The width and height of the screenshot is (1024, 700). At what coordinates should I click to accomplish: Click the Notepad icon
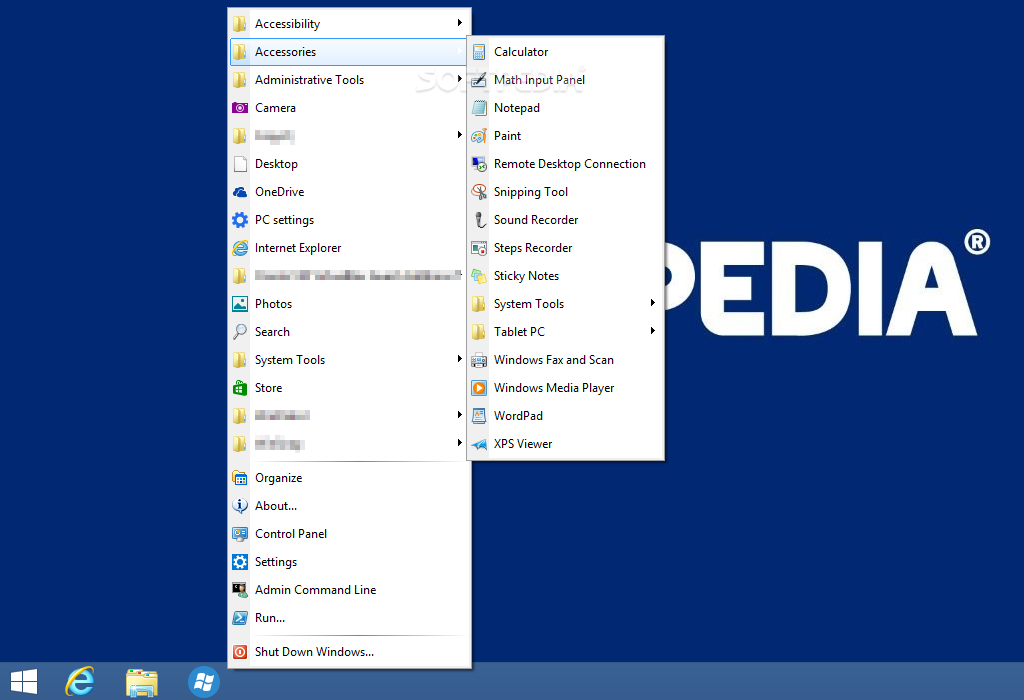coord(479,108)
